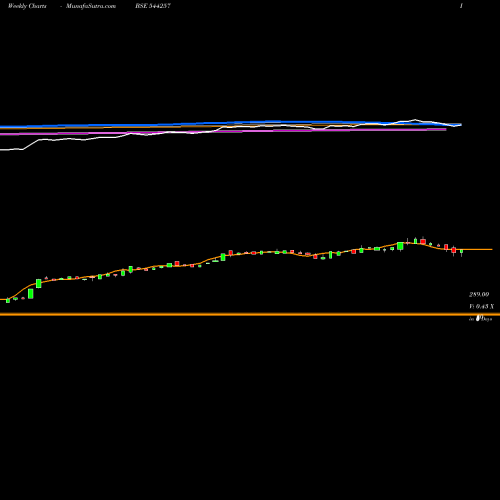Click the 'BSE 544257' symbol text

click(153, 6)
